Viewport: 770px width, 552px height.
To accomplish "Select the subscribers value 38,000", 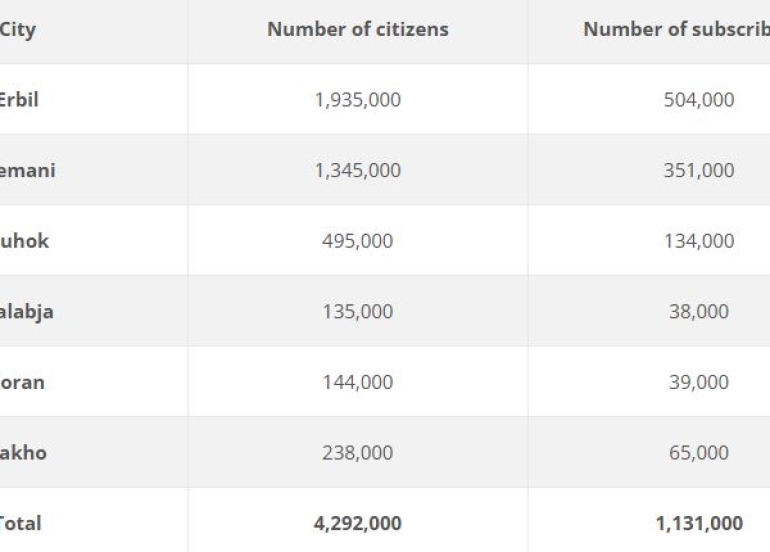I will (698, 312).
